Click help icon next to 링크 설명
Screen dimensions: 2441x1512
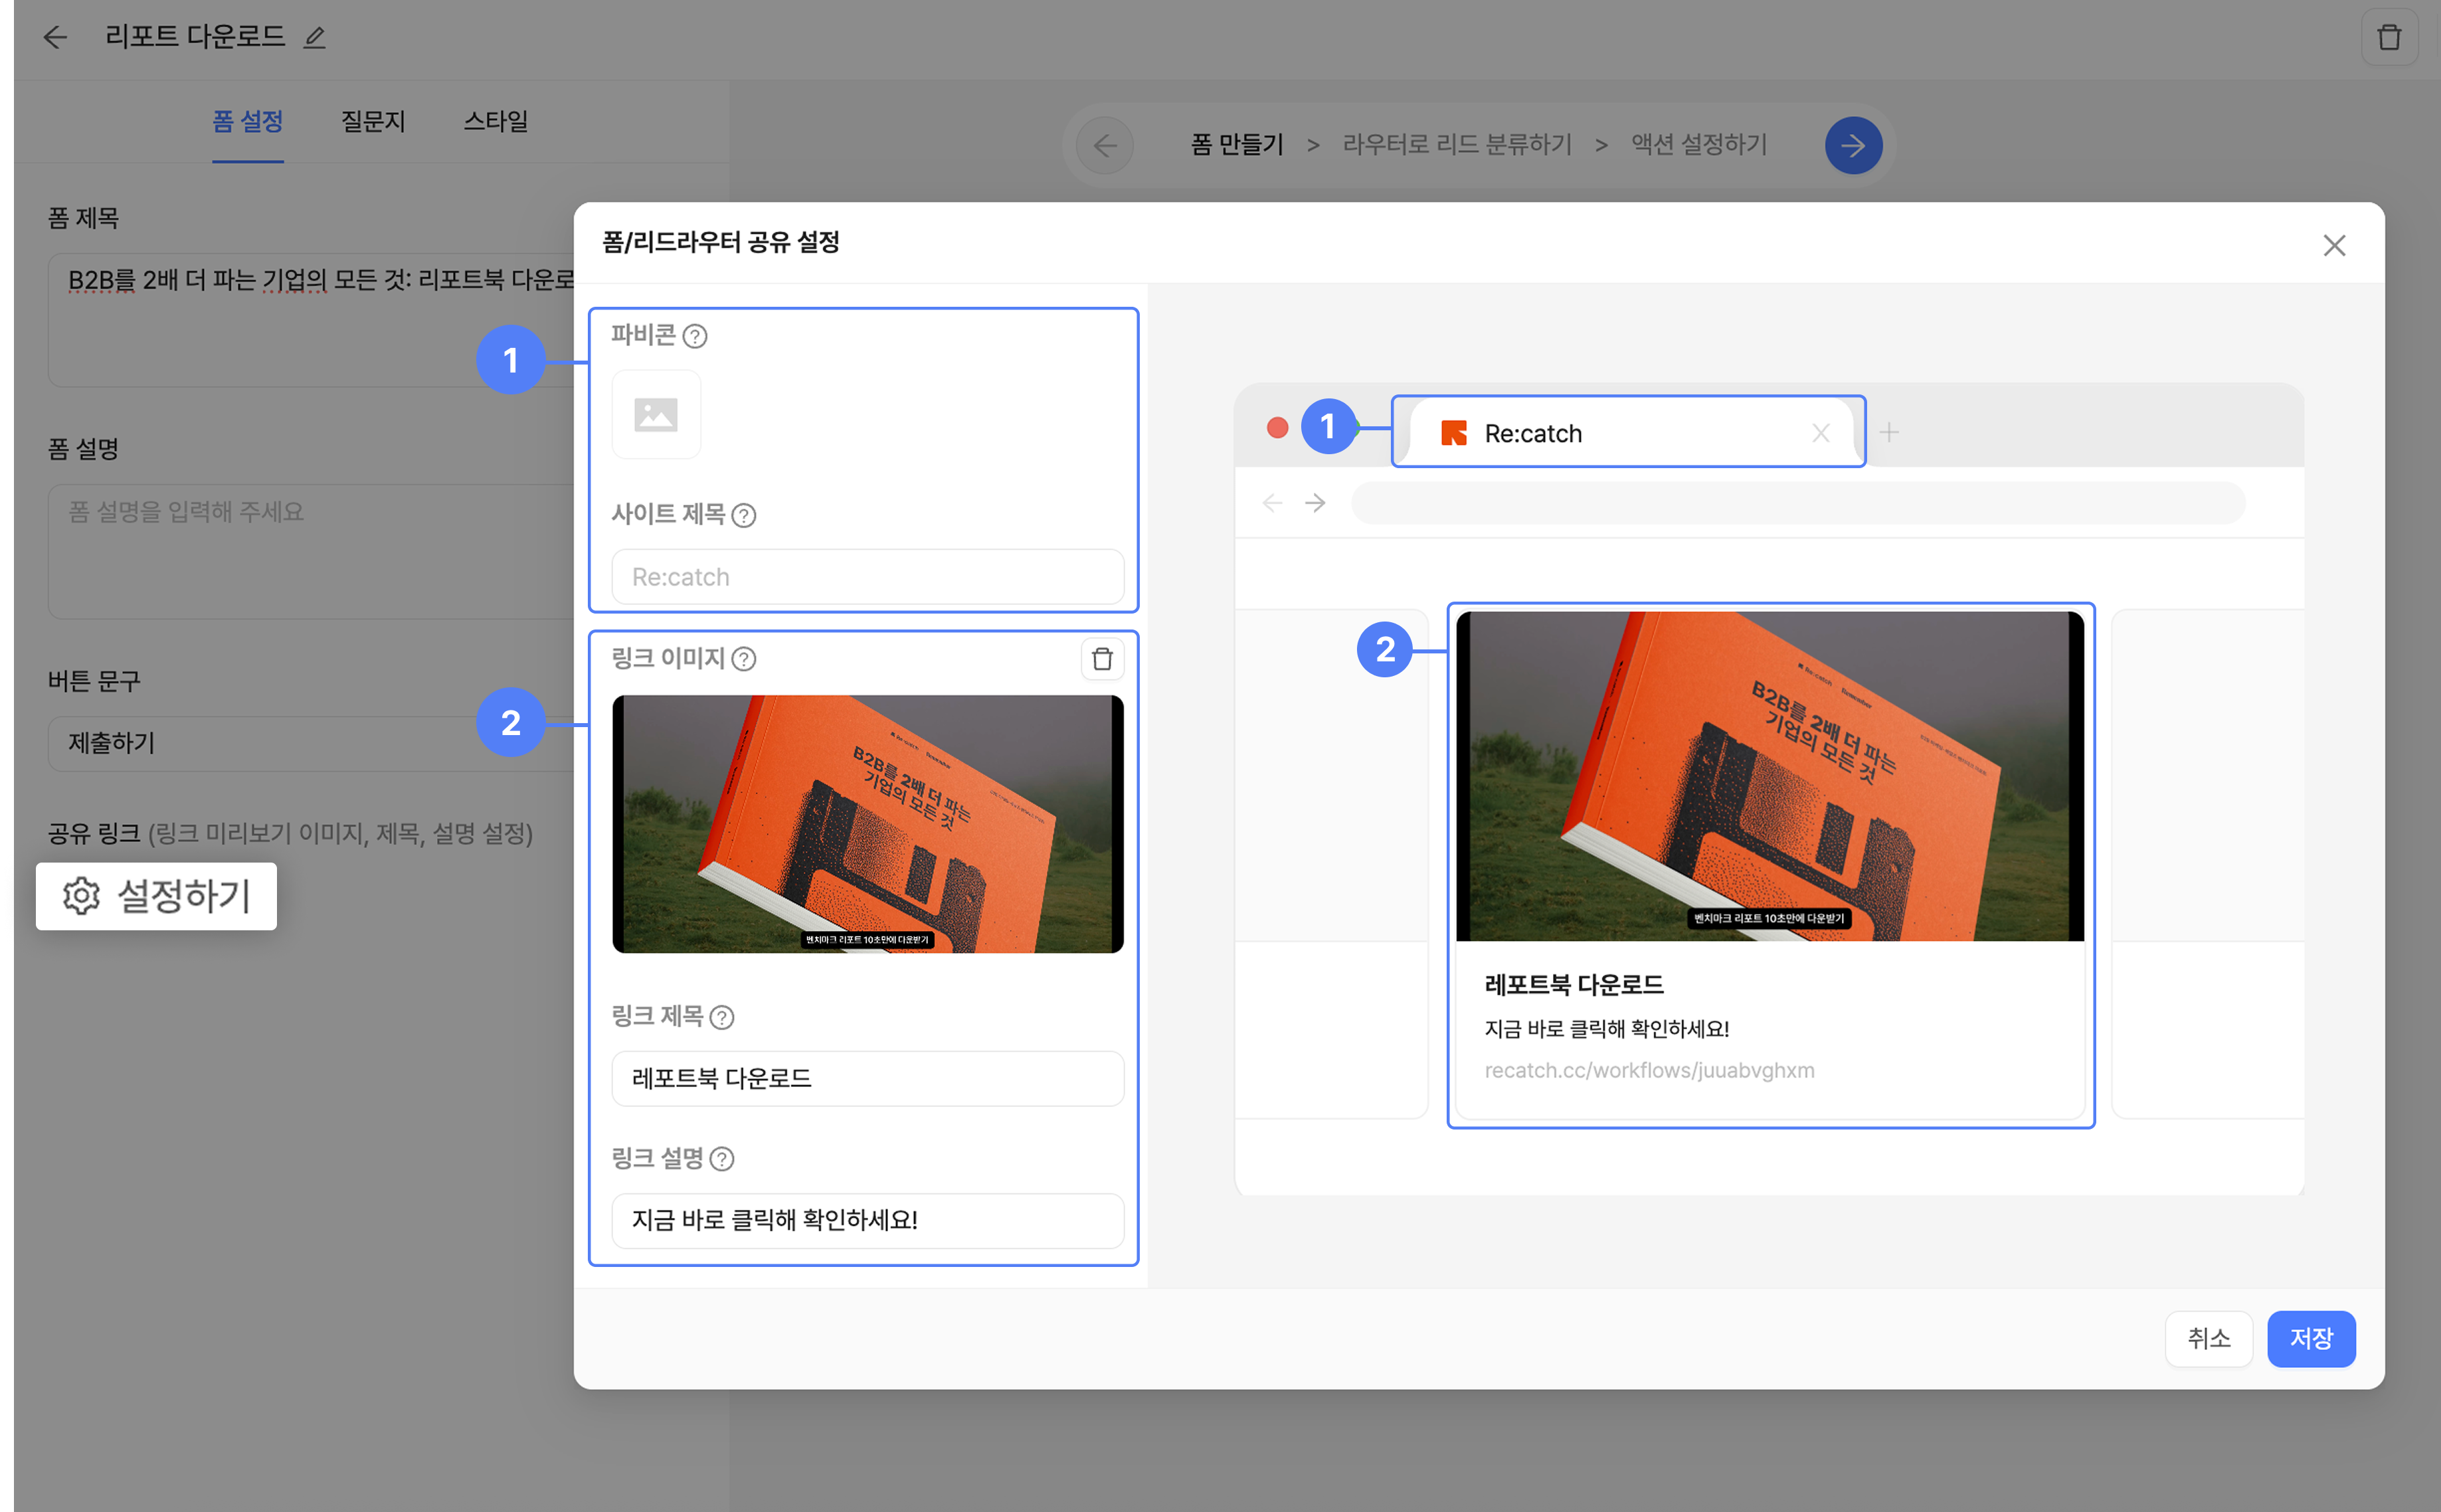coord(722,1159)
